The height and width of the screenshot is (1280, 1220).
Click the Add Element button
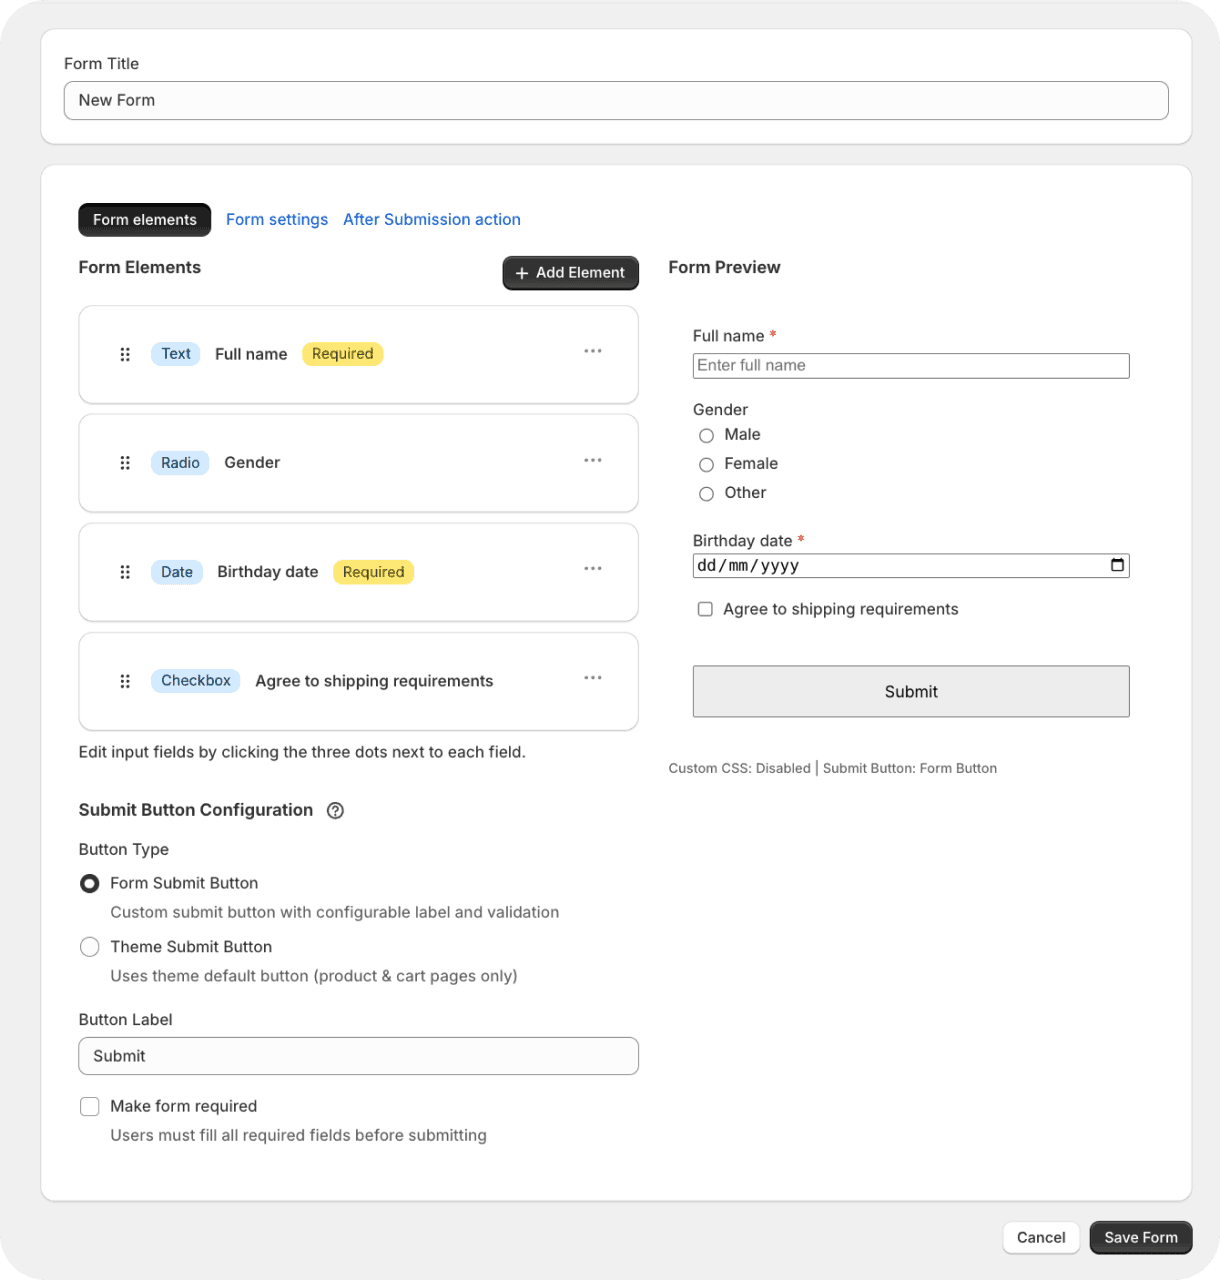click(570, 272)
